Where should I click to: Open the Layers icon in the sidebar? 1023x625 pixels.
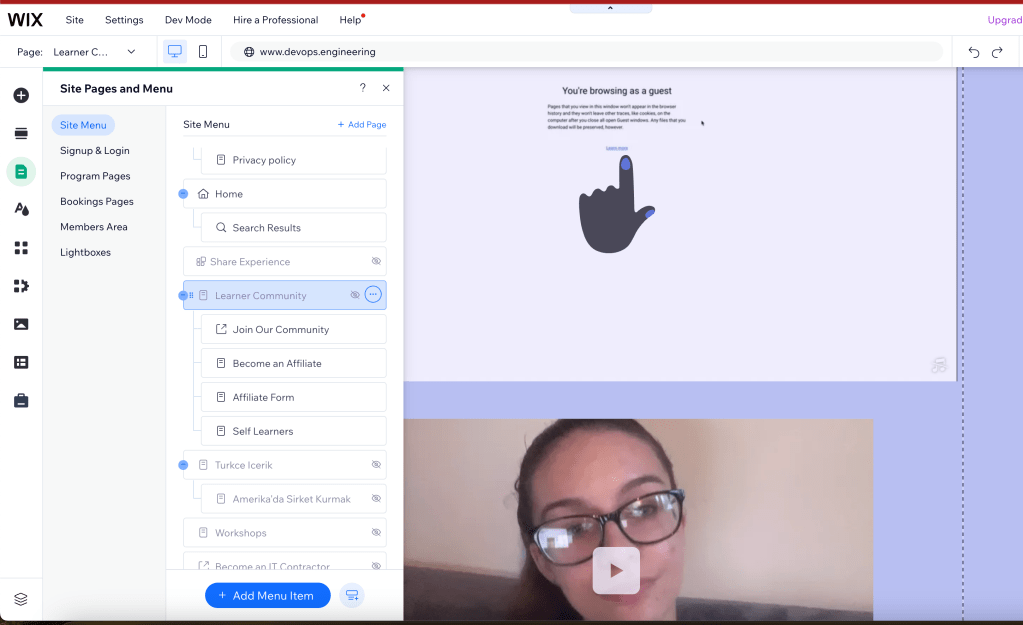pyautogui.click(x=21, y=599)
